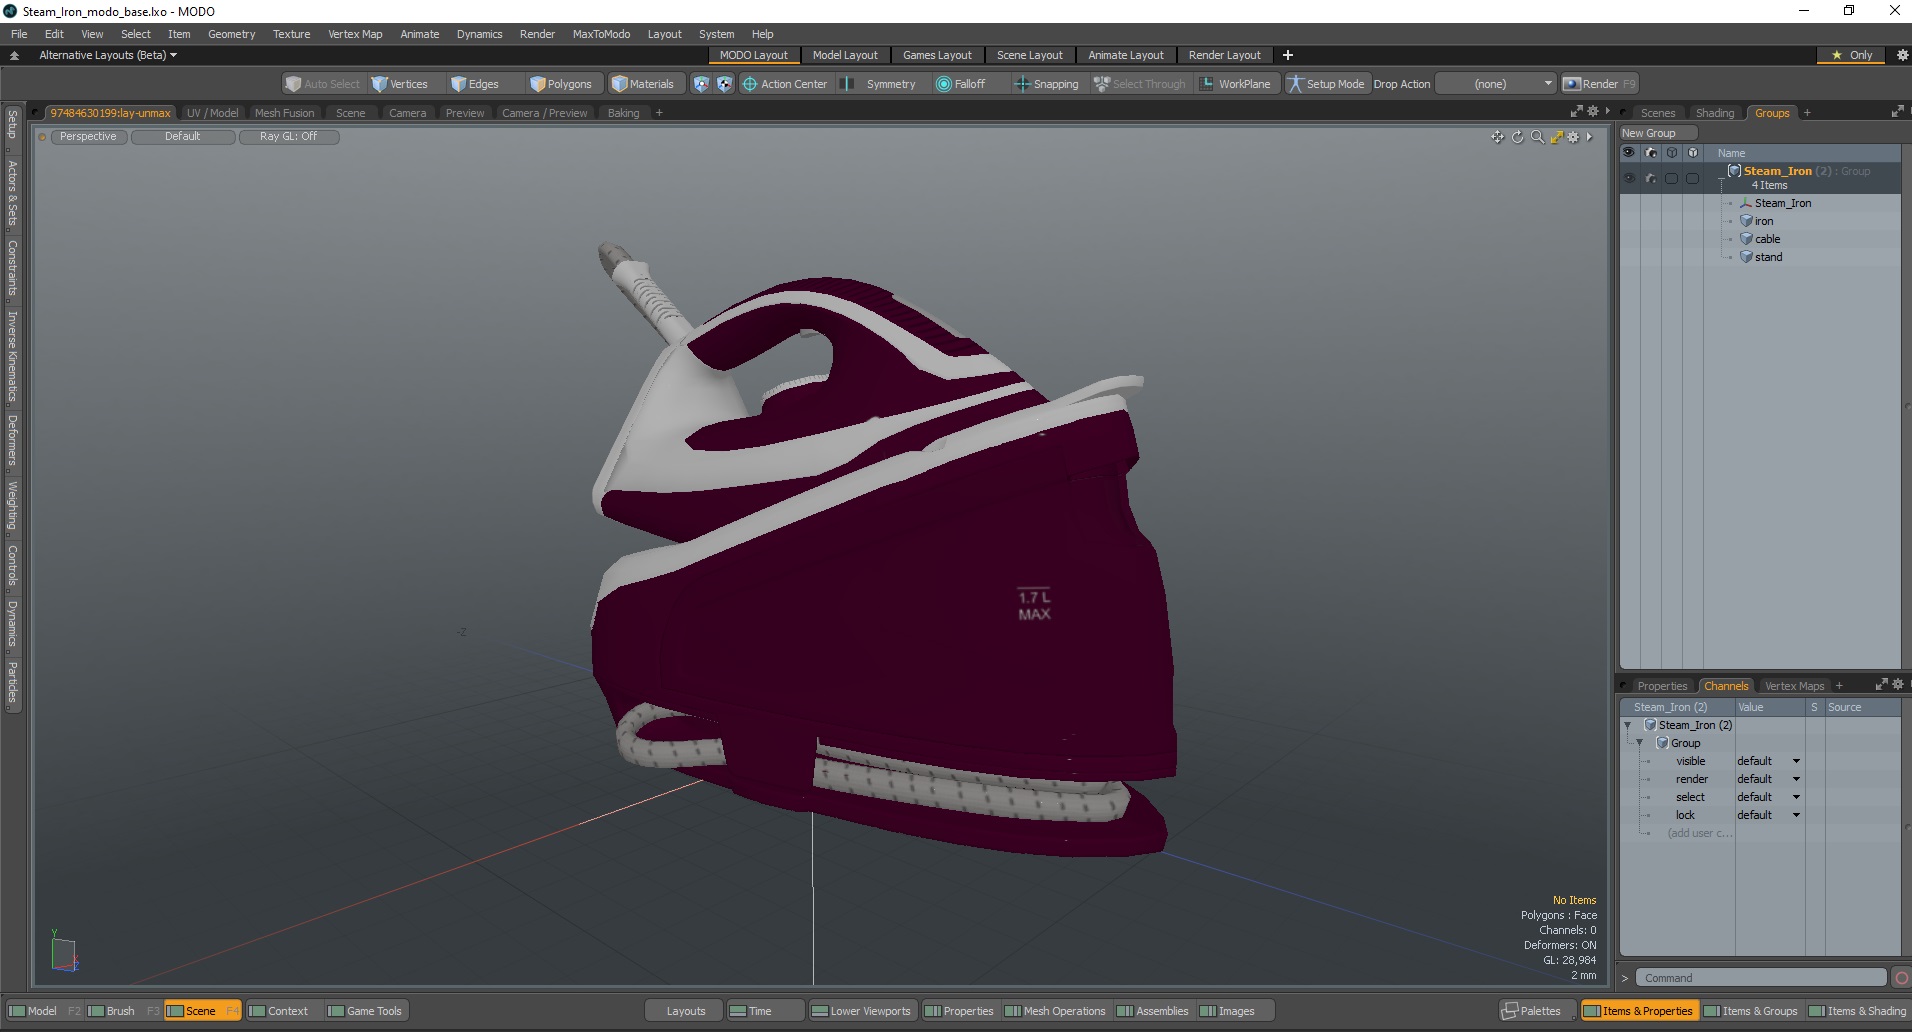Add new layout tab with plus

click(x=1288, y=55)
